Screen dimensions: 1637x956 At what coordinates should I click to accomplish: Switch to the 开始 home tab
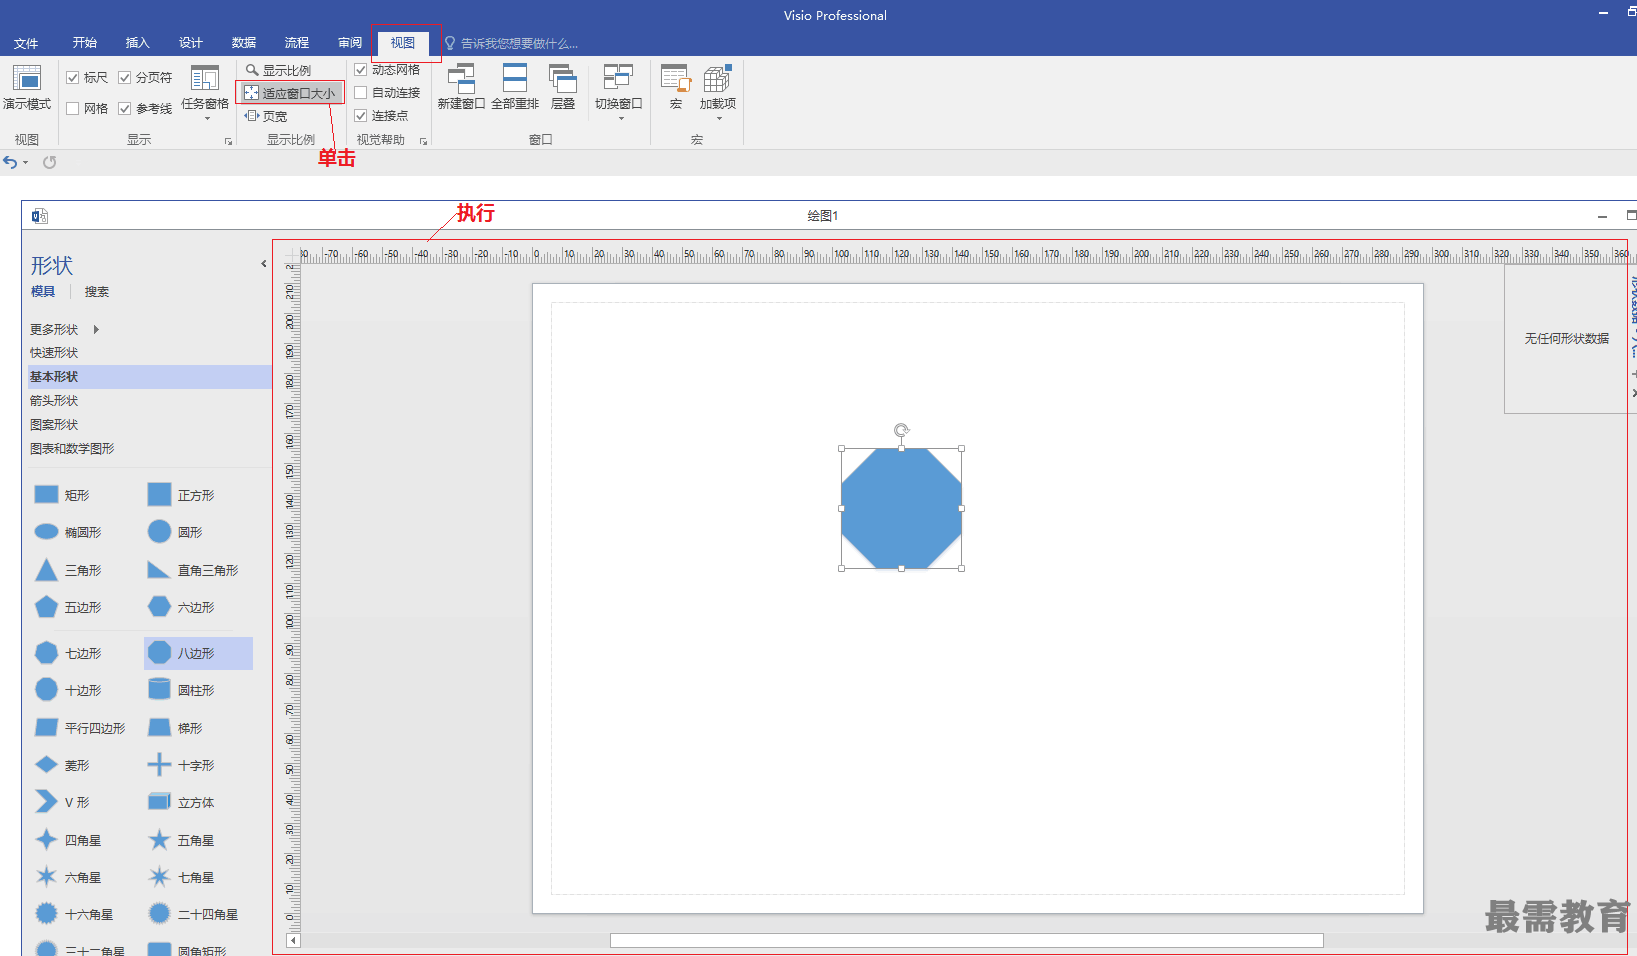coord(85,43)
